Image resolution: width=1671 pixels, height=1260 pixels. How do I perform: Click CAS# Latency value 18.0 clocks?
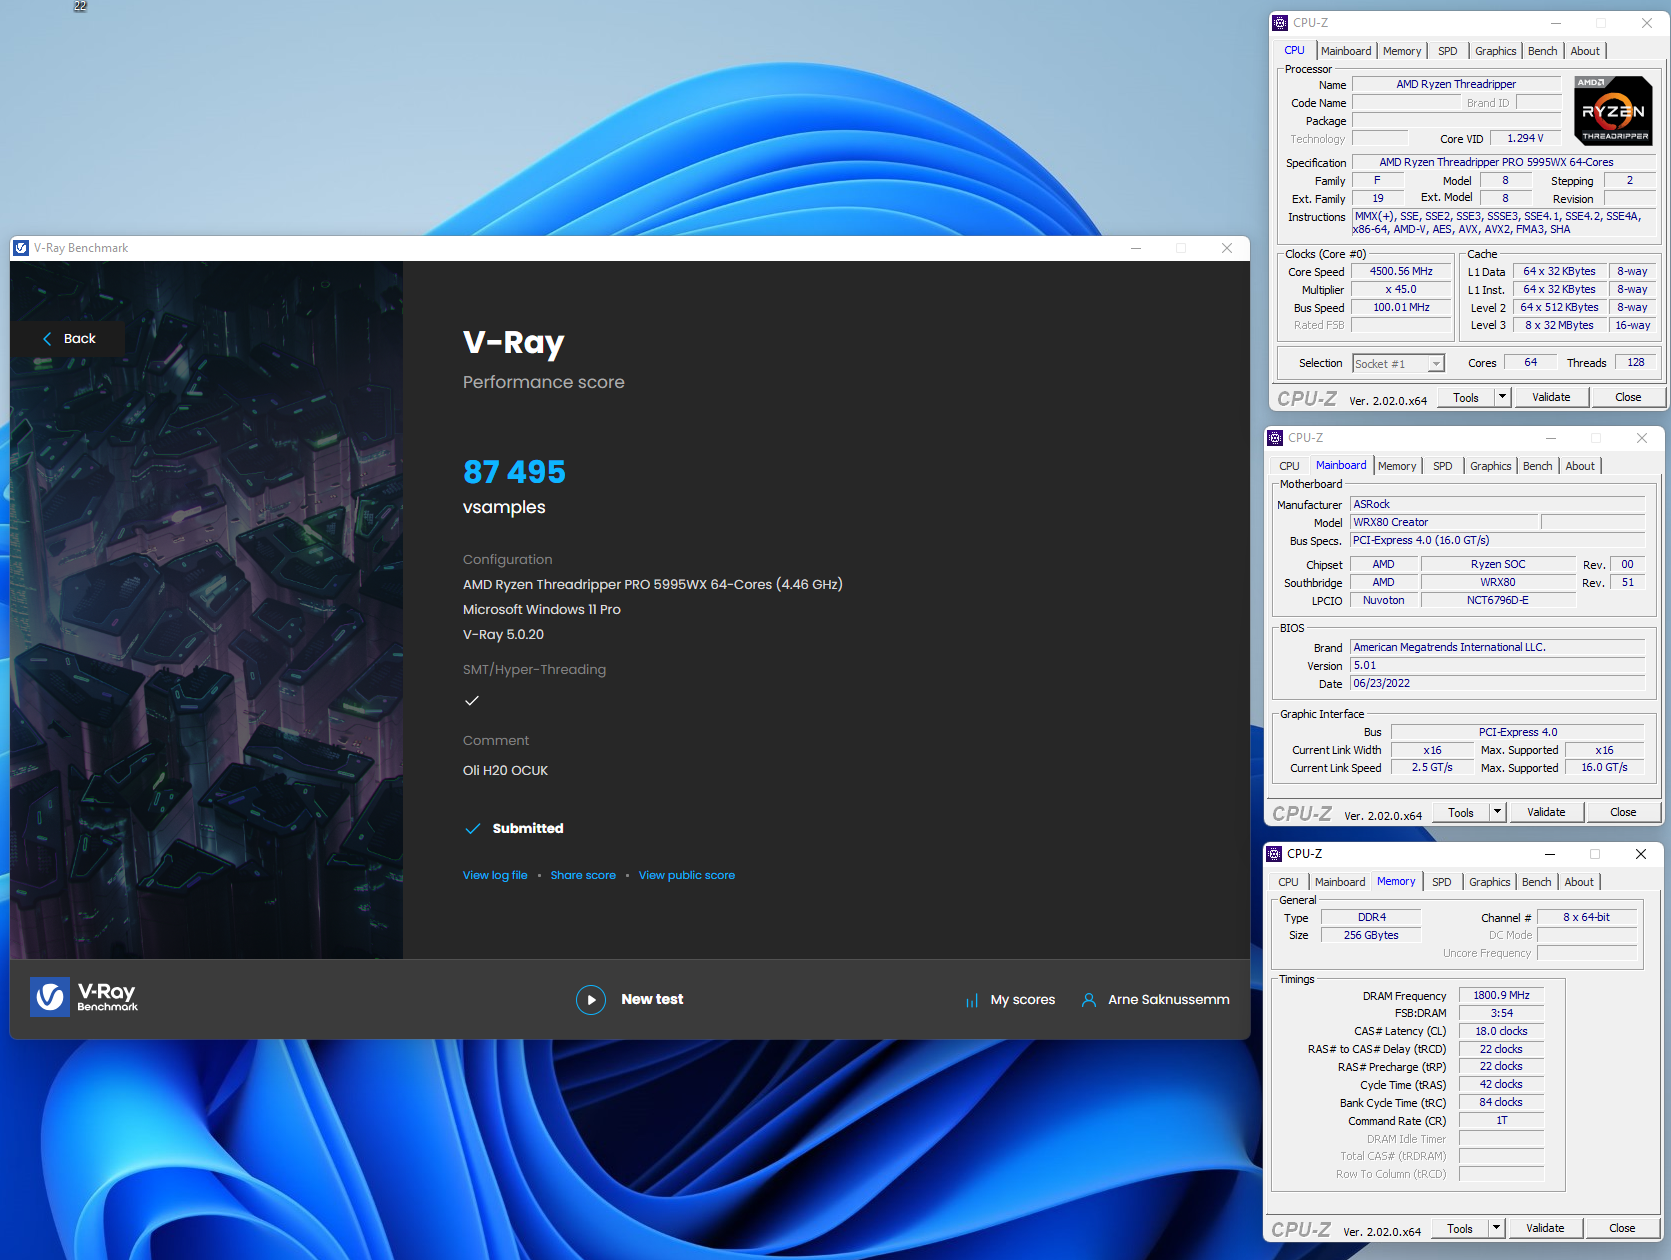(1501, 1032)
